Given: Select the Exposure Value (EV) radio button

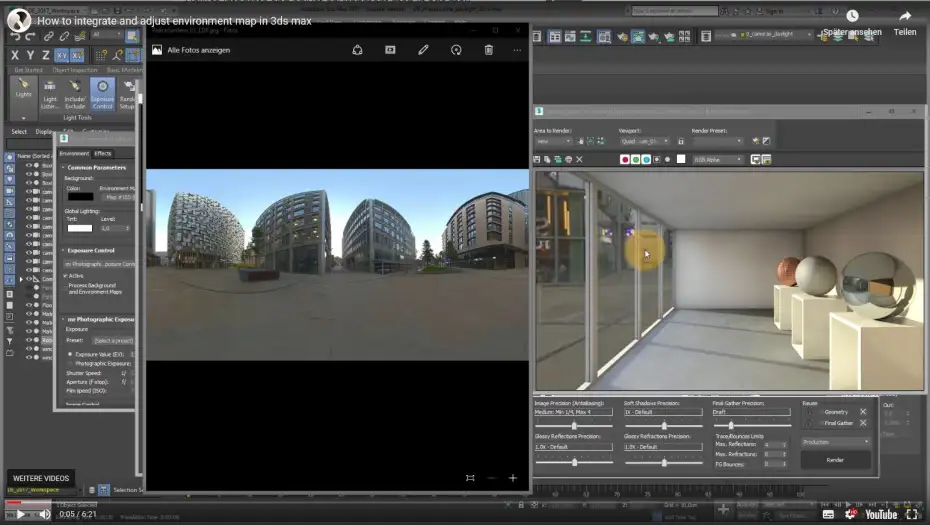Looking at the screenshot, I should click(x=70, y=354).
